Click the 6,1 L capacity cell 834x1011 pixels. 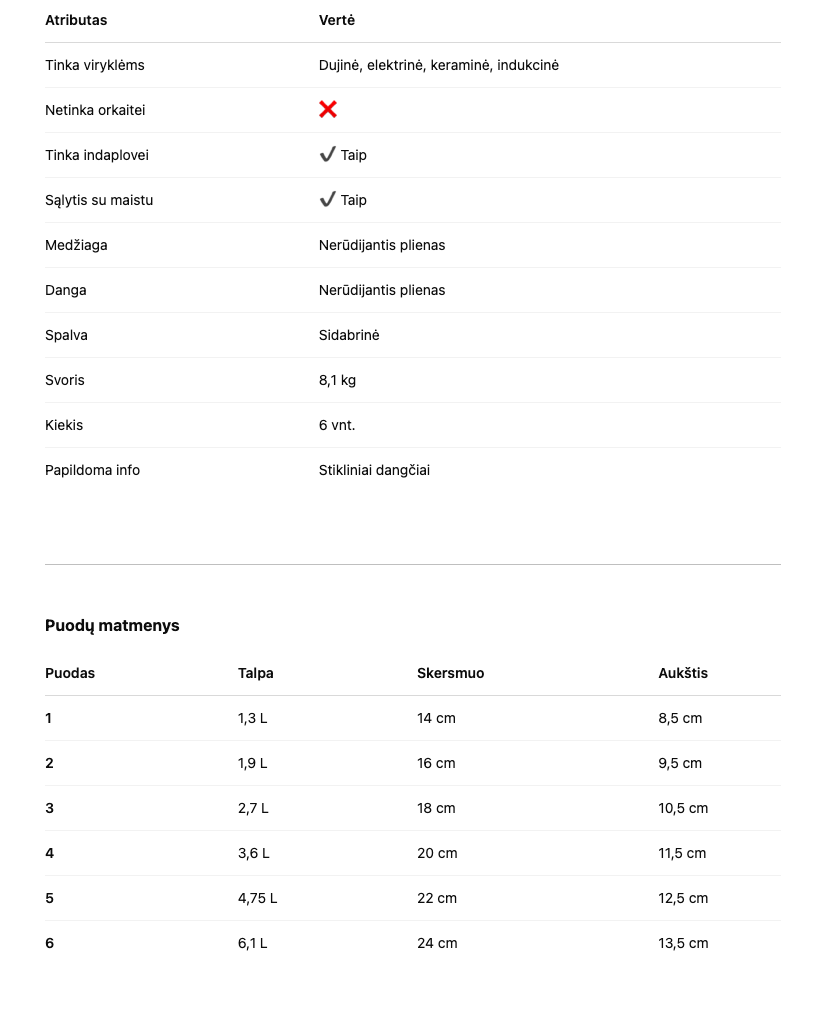(x=252, y=943)
